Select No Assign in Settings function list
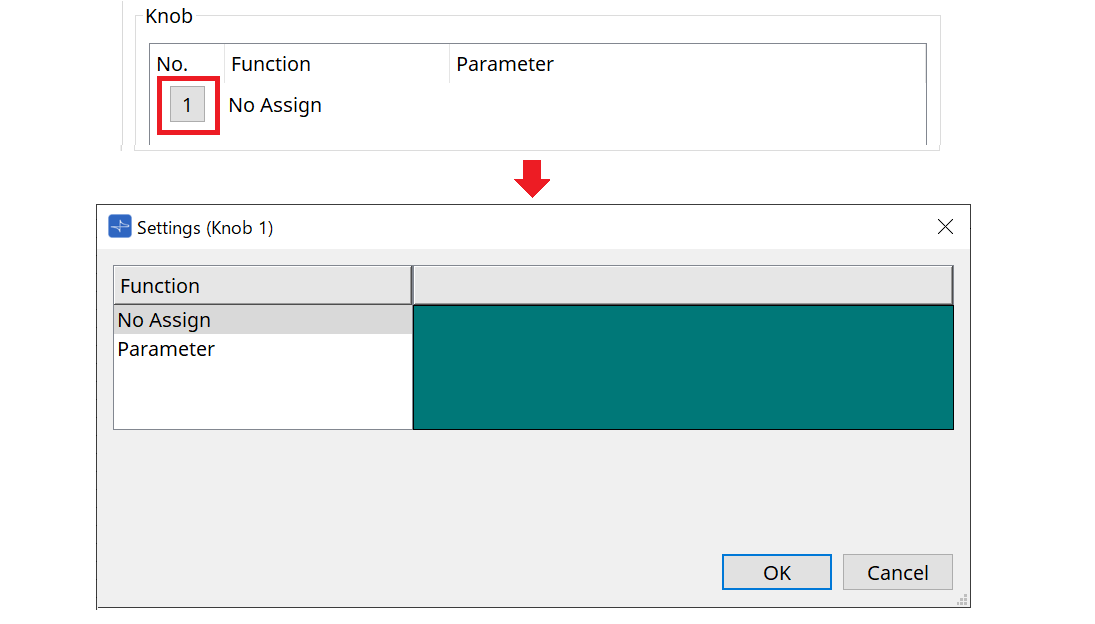1095x624 pixels. coord(164,320)
